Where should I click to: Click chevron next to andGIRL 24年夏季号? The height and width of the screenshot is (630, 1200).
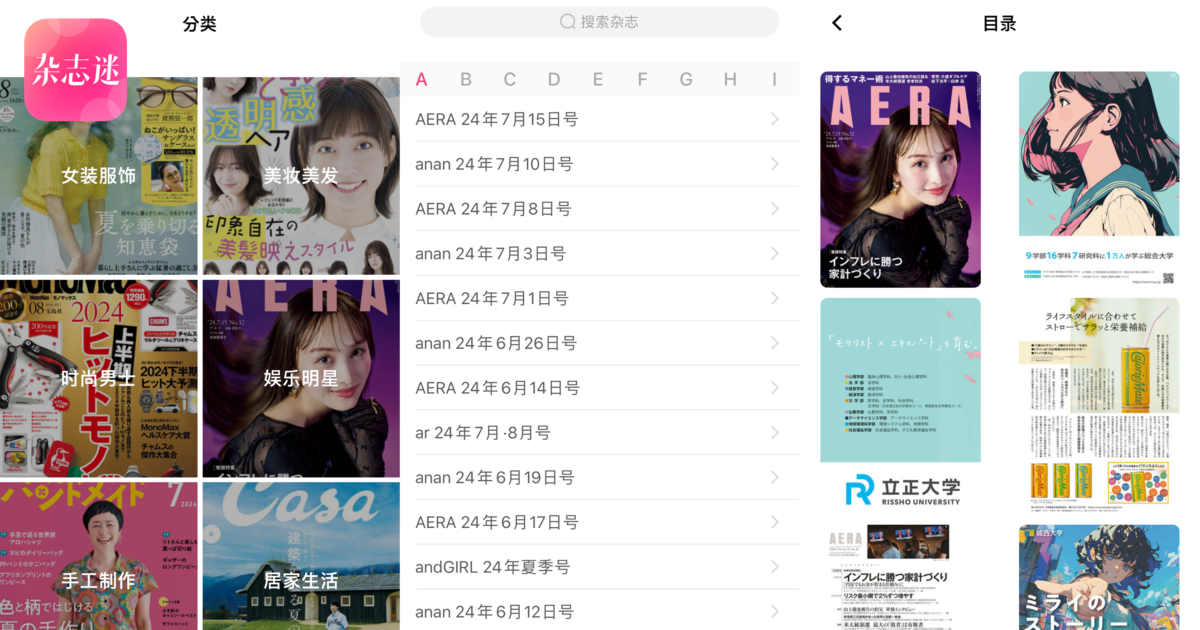pos(775,567)
